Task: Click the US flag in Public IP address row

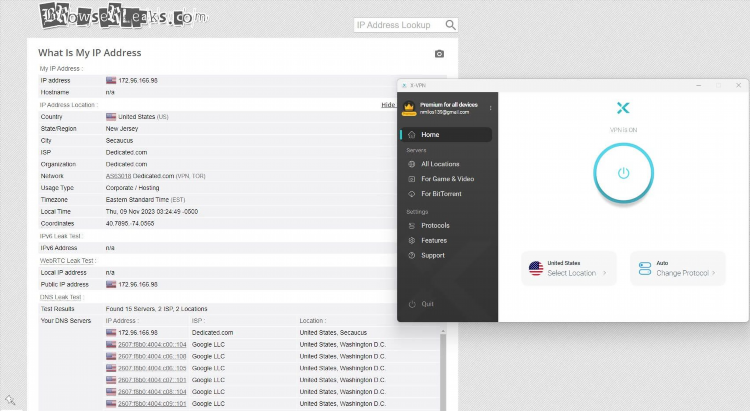Action: point(111,285)
